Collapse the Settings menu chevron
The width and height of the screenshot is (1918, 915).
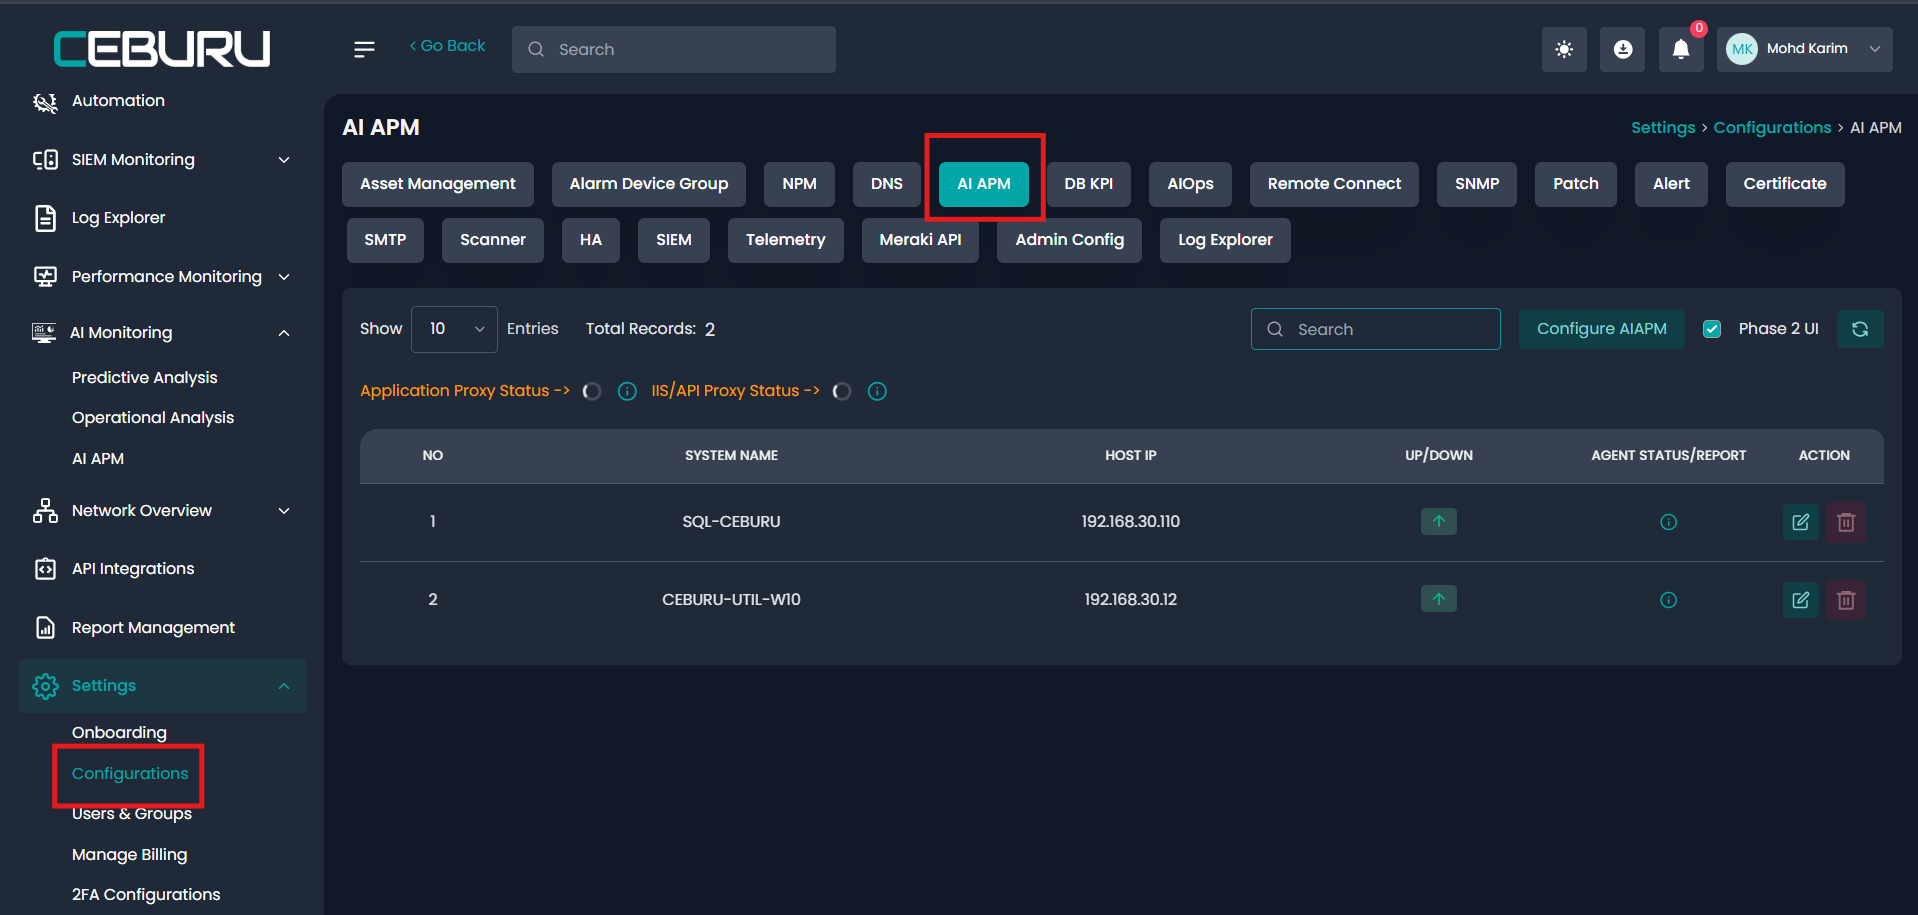[284, 686]
